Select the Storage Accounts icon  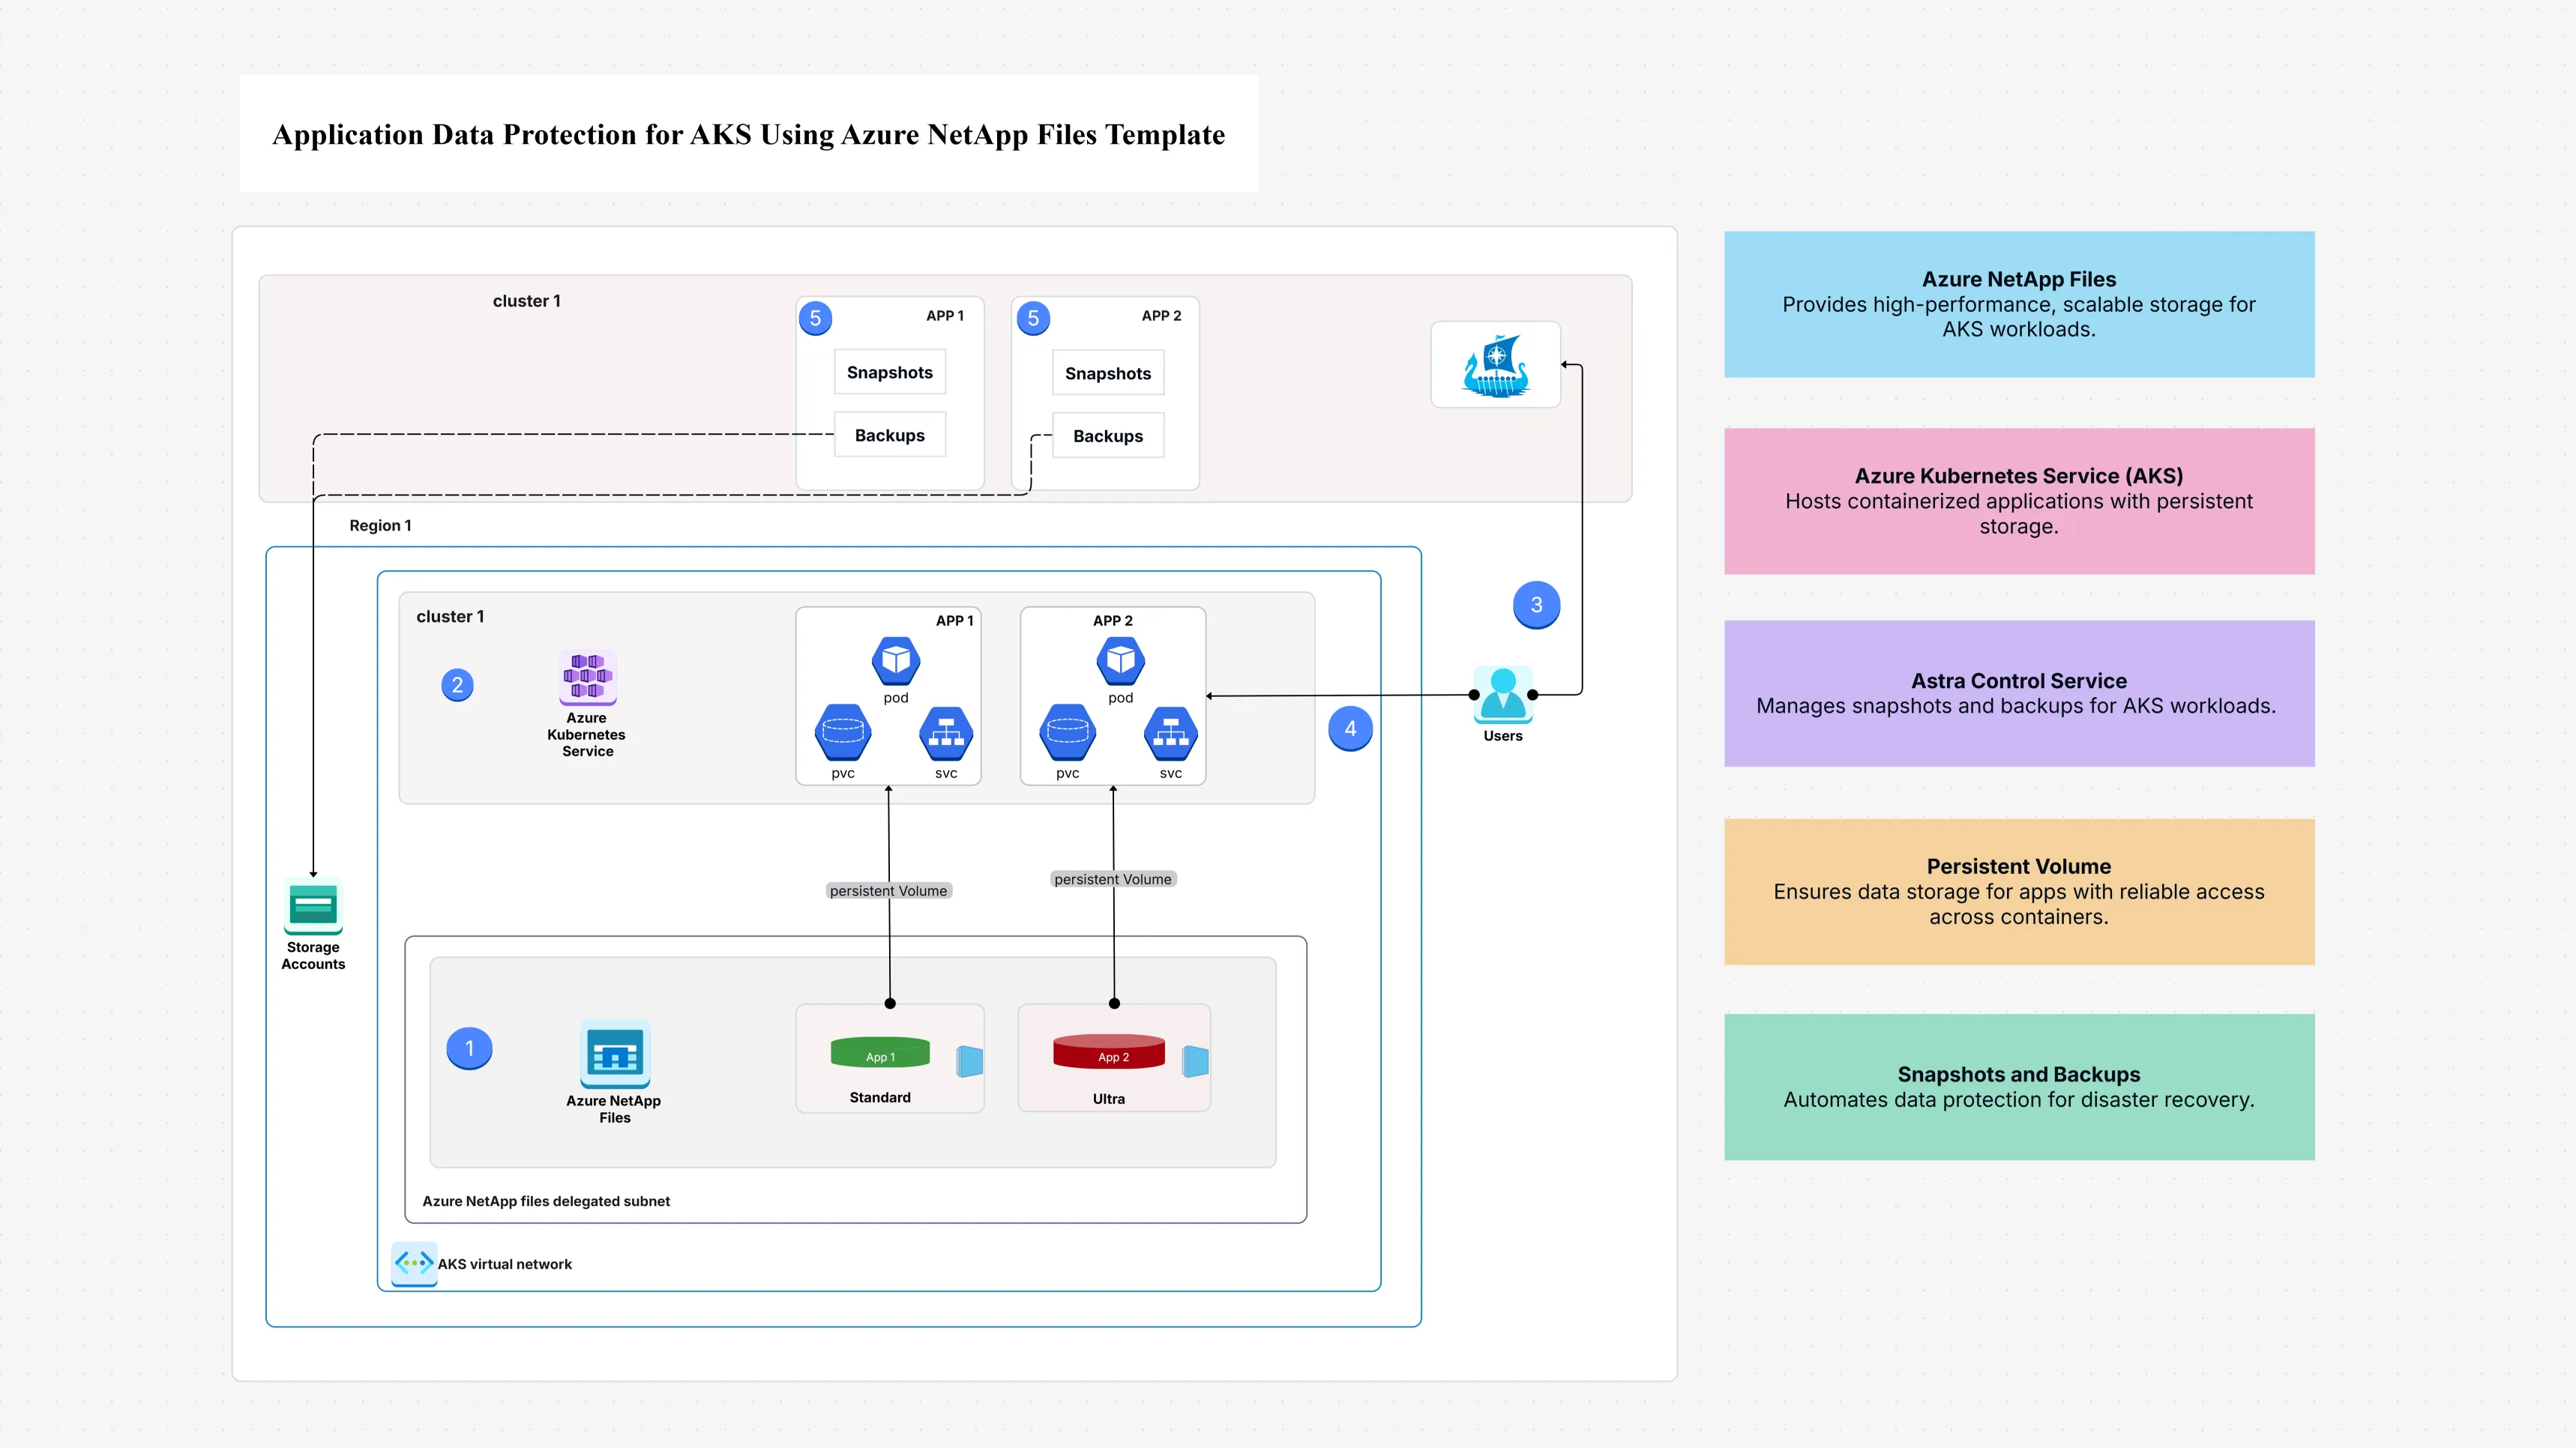click(x=313, y=906)
